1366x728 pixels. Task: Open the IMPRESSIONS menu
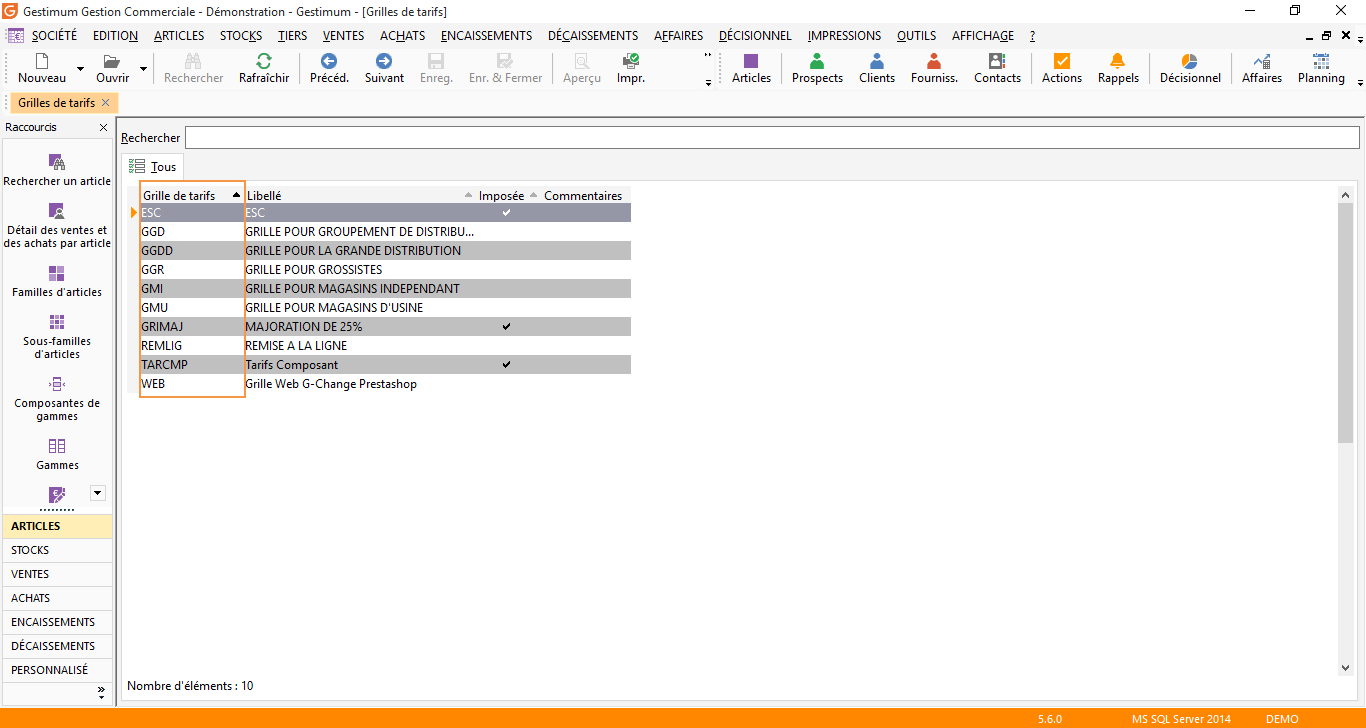(x=844, y=36)
